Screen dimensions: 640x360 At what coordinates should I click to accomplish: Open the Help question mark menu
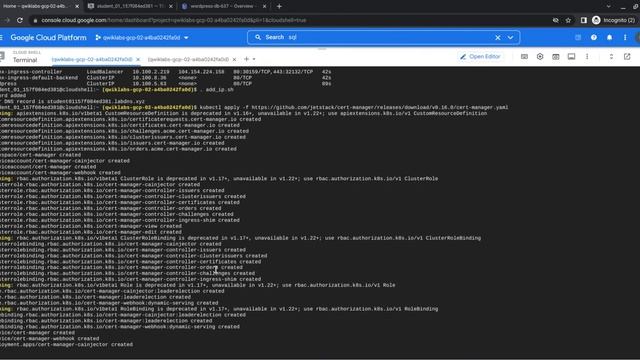[x=593, y=38]
